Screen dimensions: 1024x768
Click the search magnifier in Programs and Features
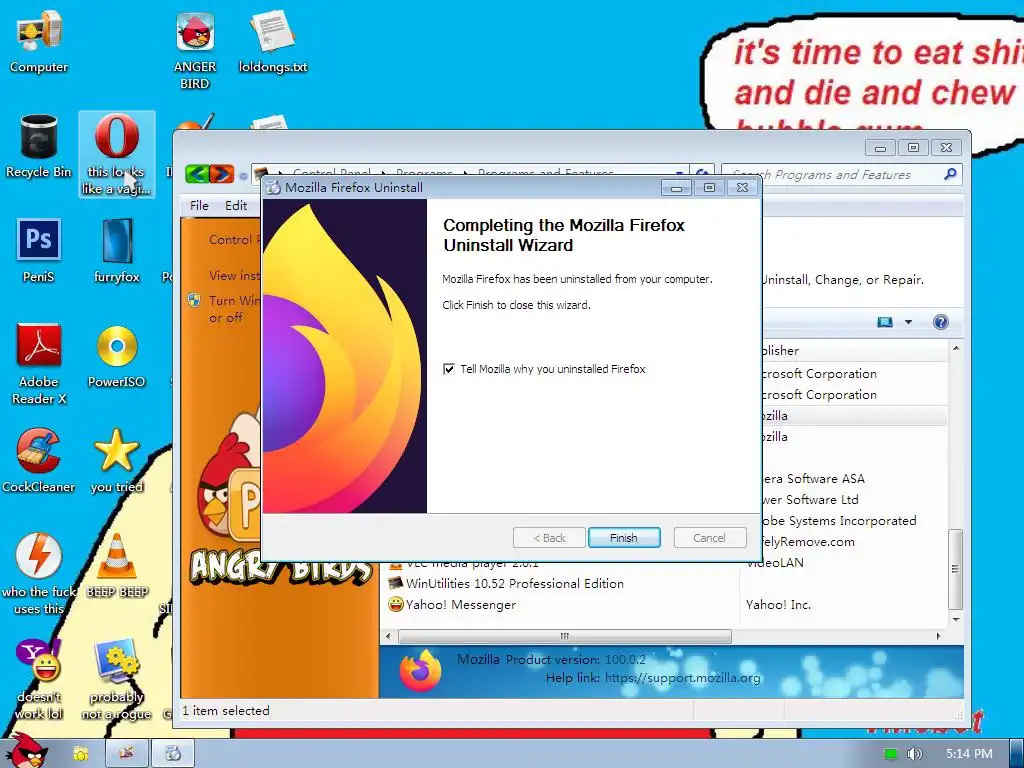(x=950, y=174)
